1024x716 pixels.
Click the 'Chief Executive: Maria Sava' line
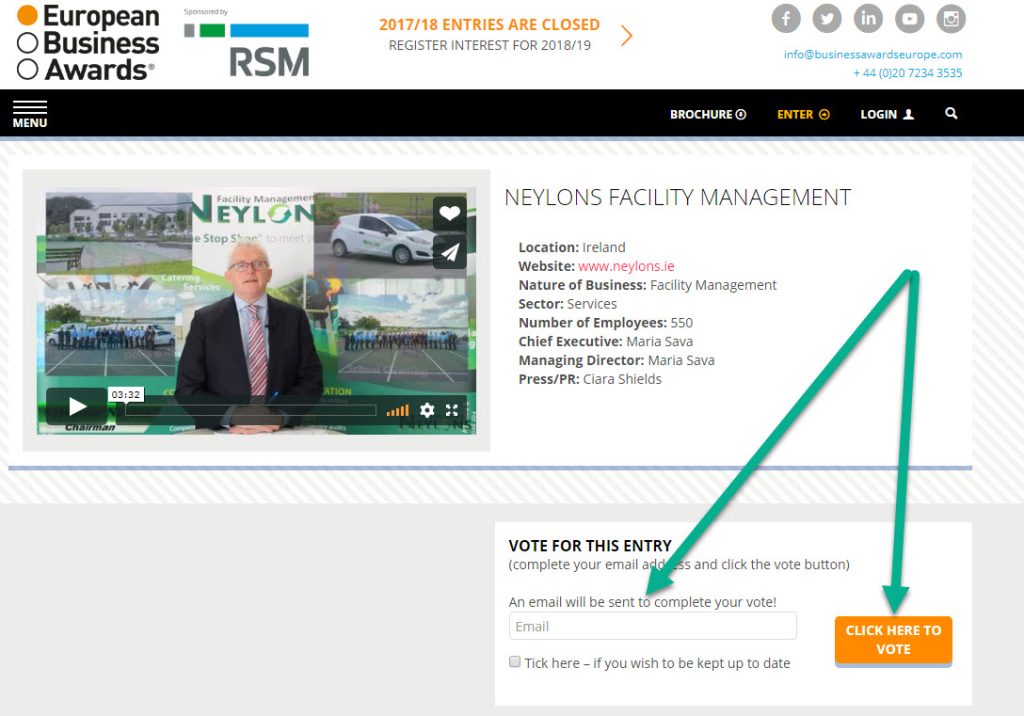click(605, 342)
